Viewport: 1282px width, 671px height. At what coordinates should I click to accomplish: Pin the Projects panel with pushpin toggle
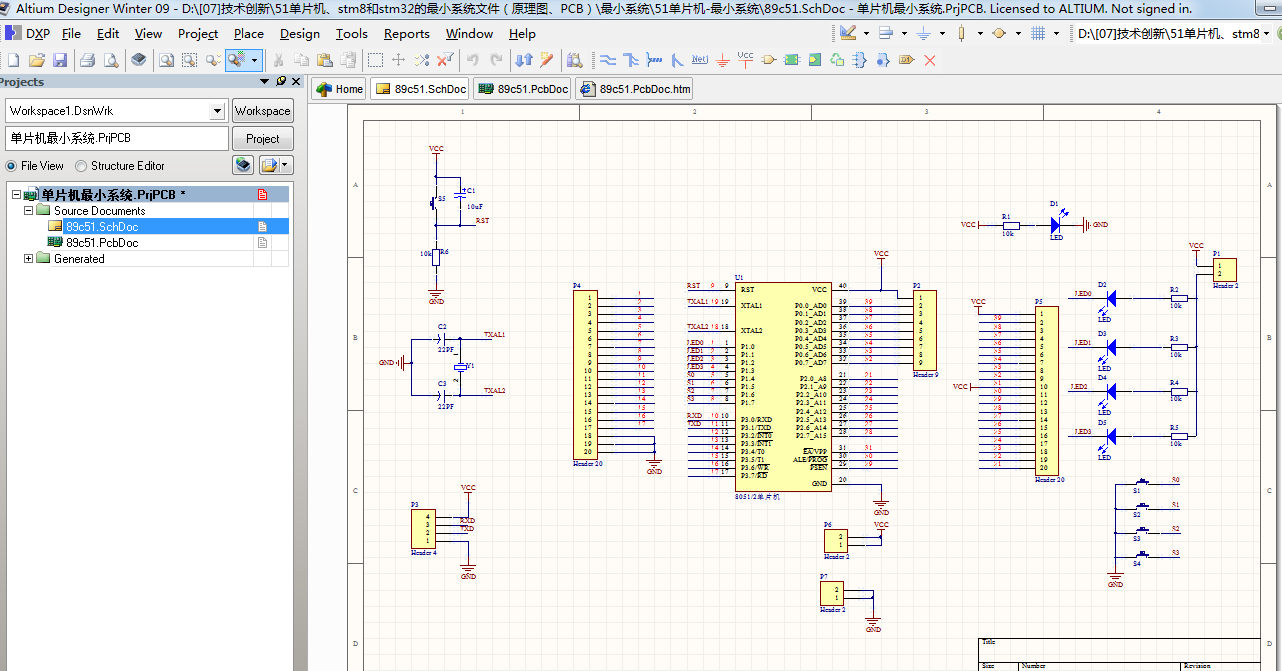[x=280, y=81]
